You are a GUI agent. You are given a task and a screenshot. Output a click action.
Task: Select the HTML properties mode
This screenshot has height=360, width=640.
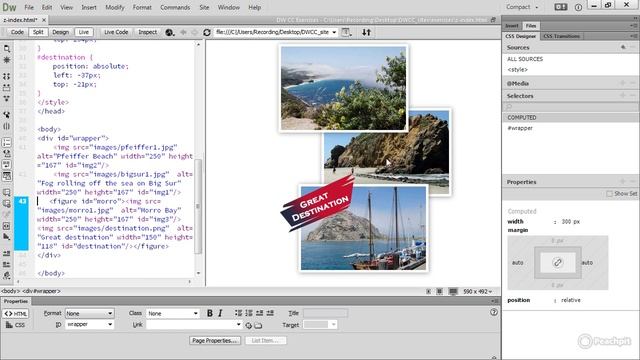coord(16,313)
